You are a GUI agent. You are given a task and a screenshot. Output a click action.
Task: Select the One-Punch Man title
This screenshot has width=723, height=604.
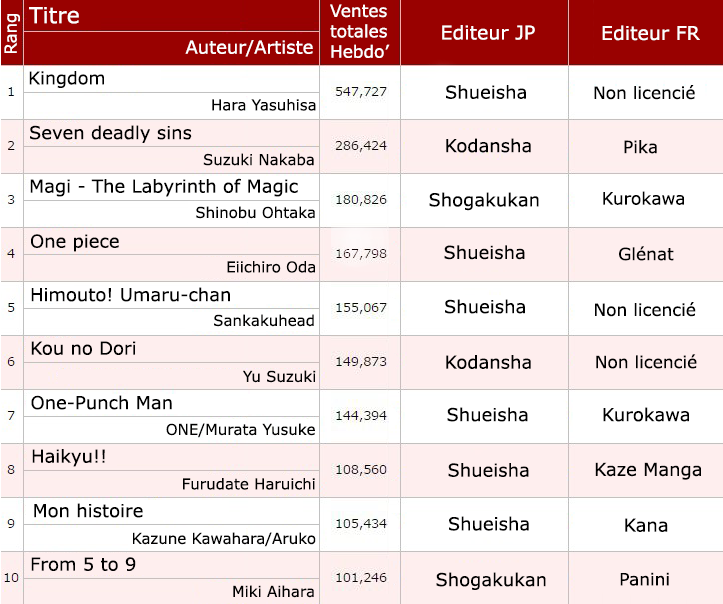[101, 403]
